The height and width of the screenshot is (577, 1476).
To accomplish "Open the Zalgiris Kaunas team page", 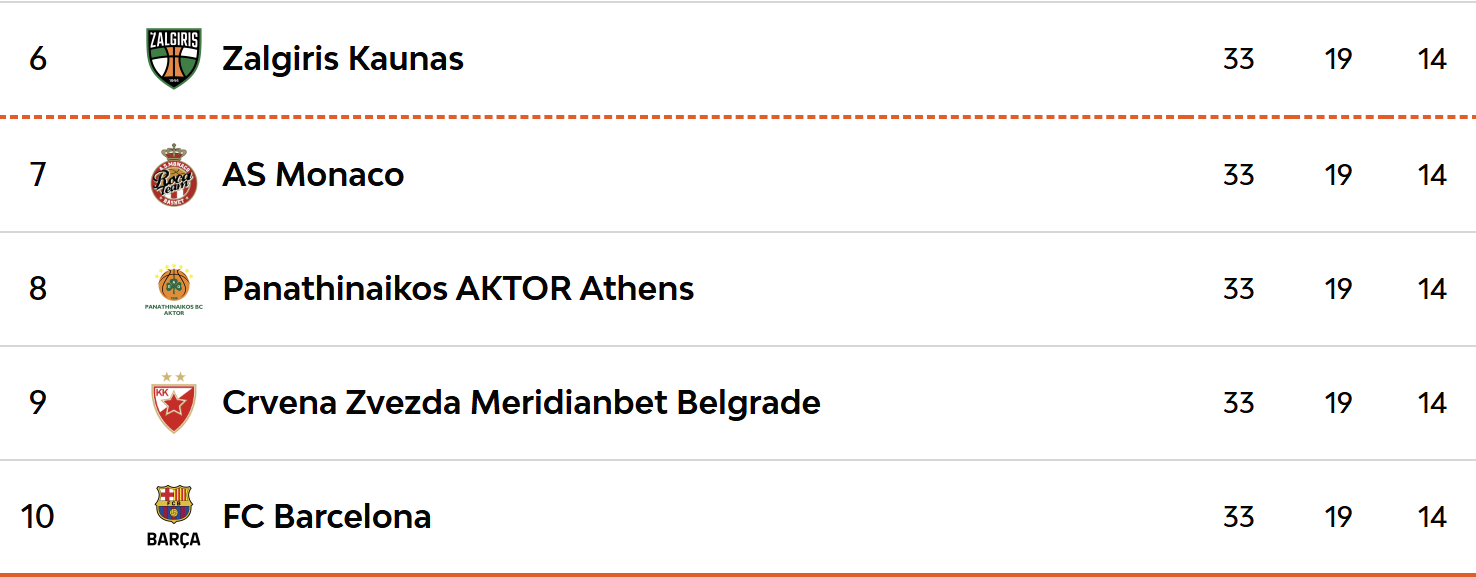I will tap(342, 59).
